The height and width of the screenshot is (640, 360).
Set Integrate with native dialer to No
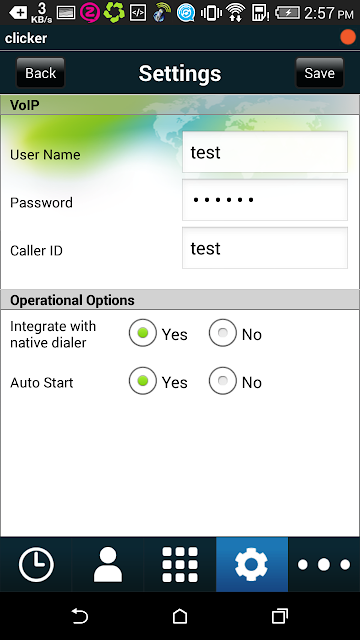click(x=222, y=333)
